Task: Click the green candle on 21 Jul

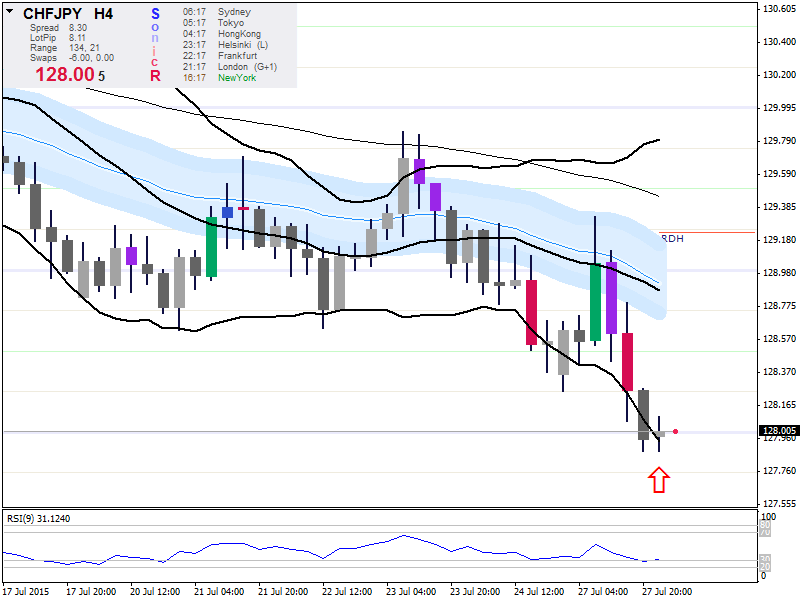Action: pos(212,246)
